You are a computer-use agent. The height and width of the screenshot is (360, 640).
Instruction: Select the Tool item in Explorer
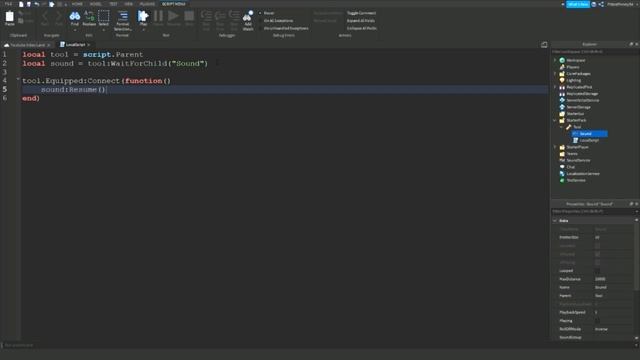pyautogui.click(x=577, y=127)
